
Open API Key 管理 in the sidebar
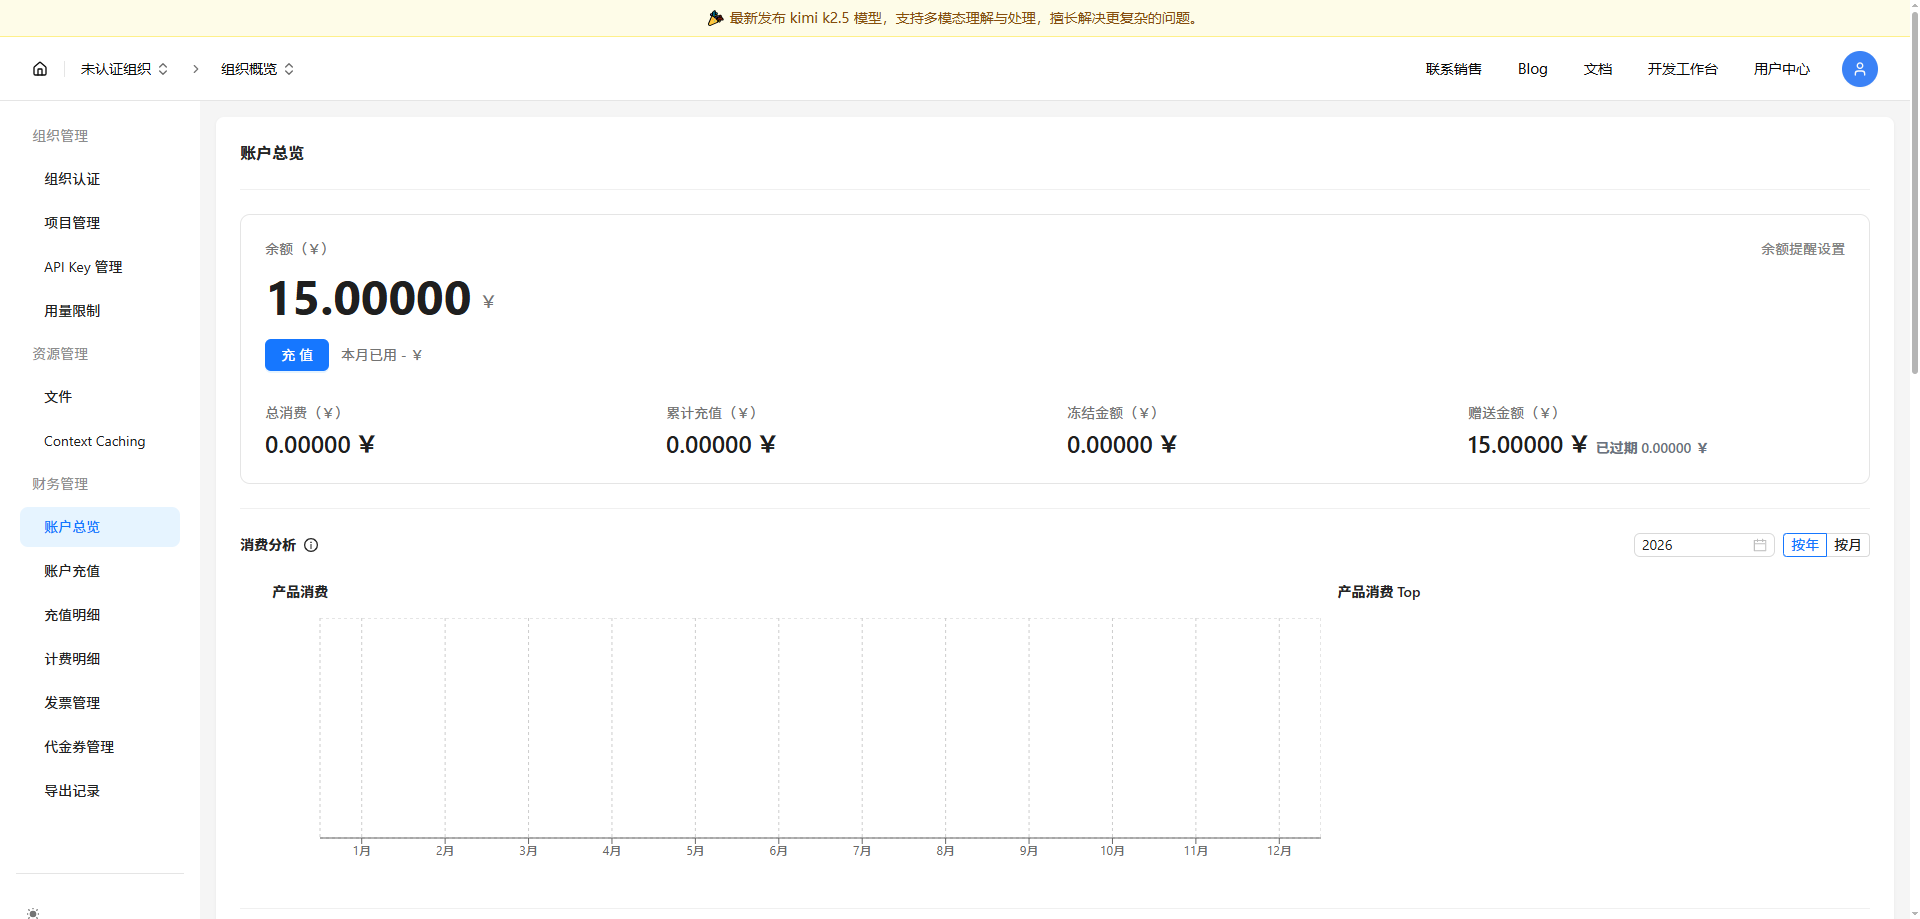coord(100,267)
